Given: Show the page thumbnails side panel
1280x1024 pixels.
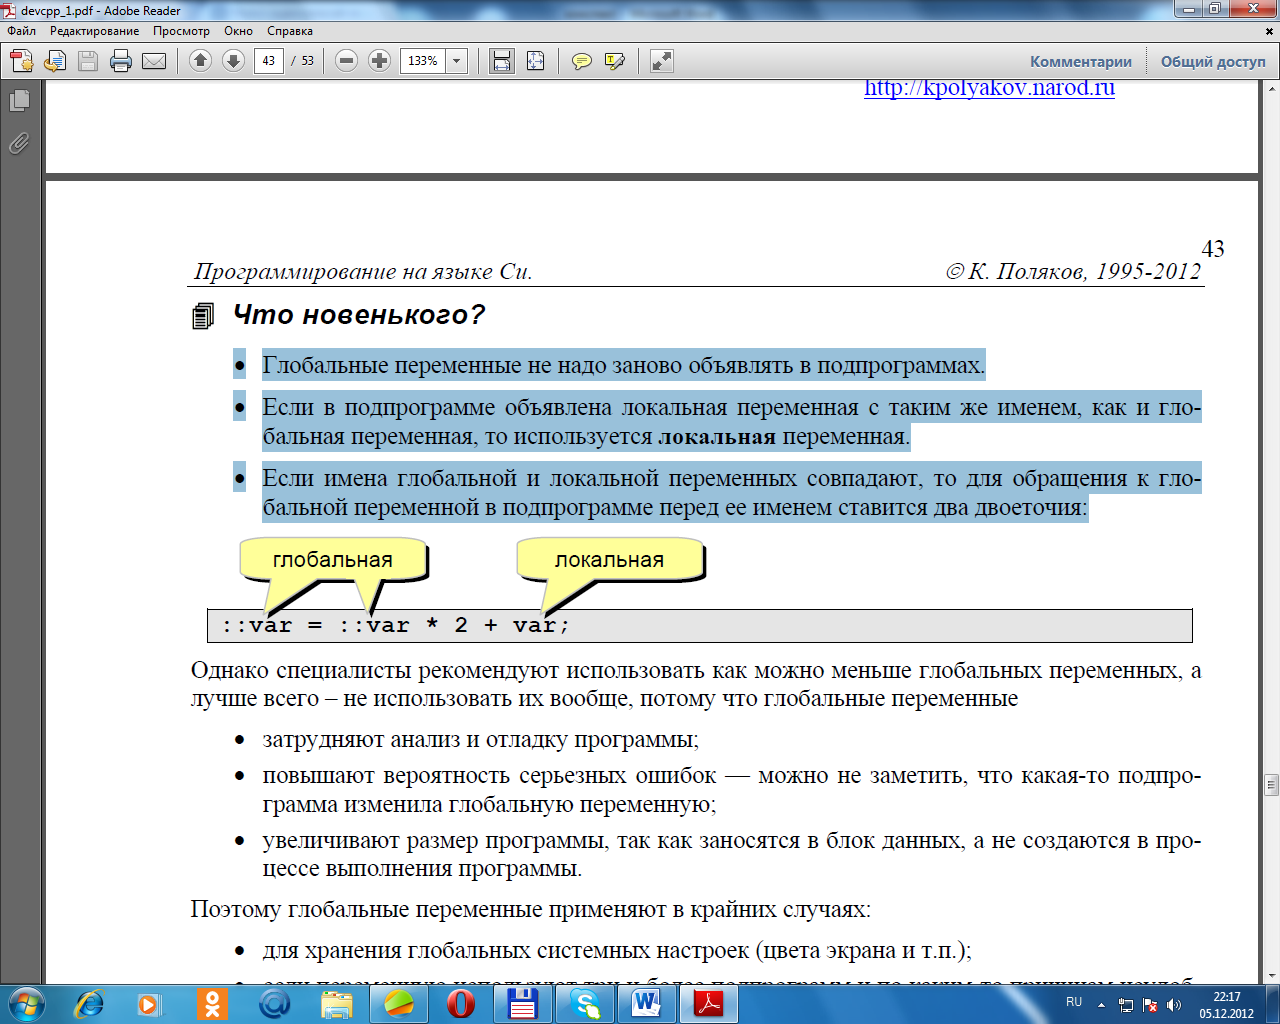Looking at the screenshot, I should (19, 101).
